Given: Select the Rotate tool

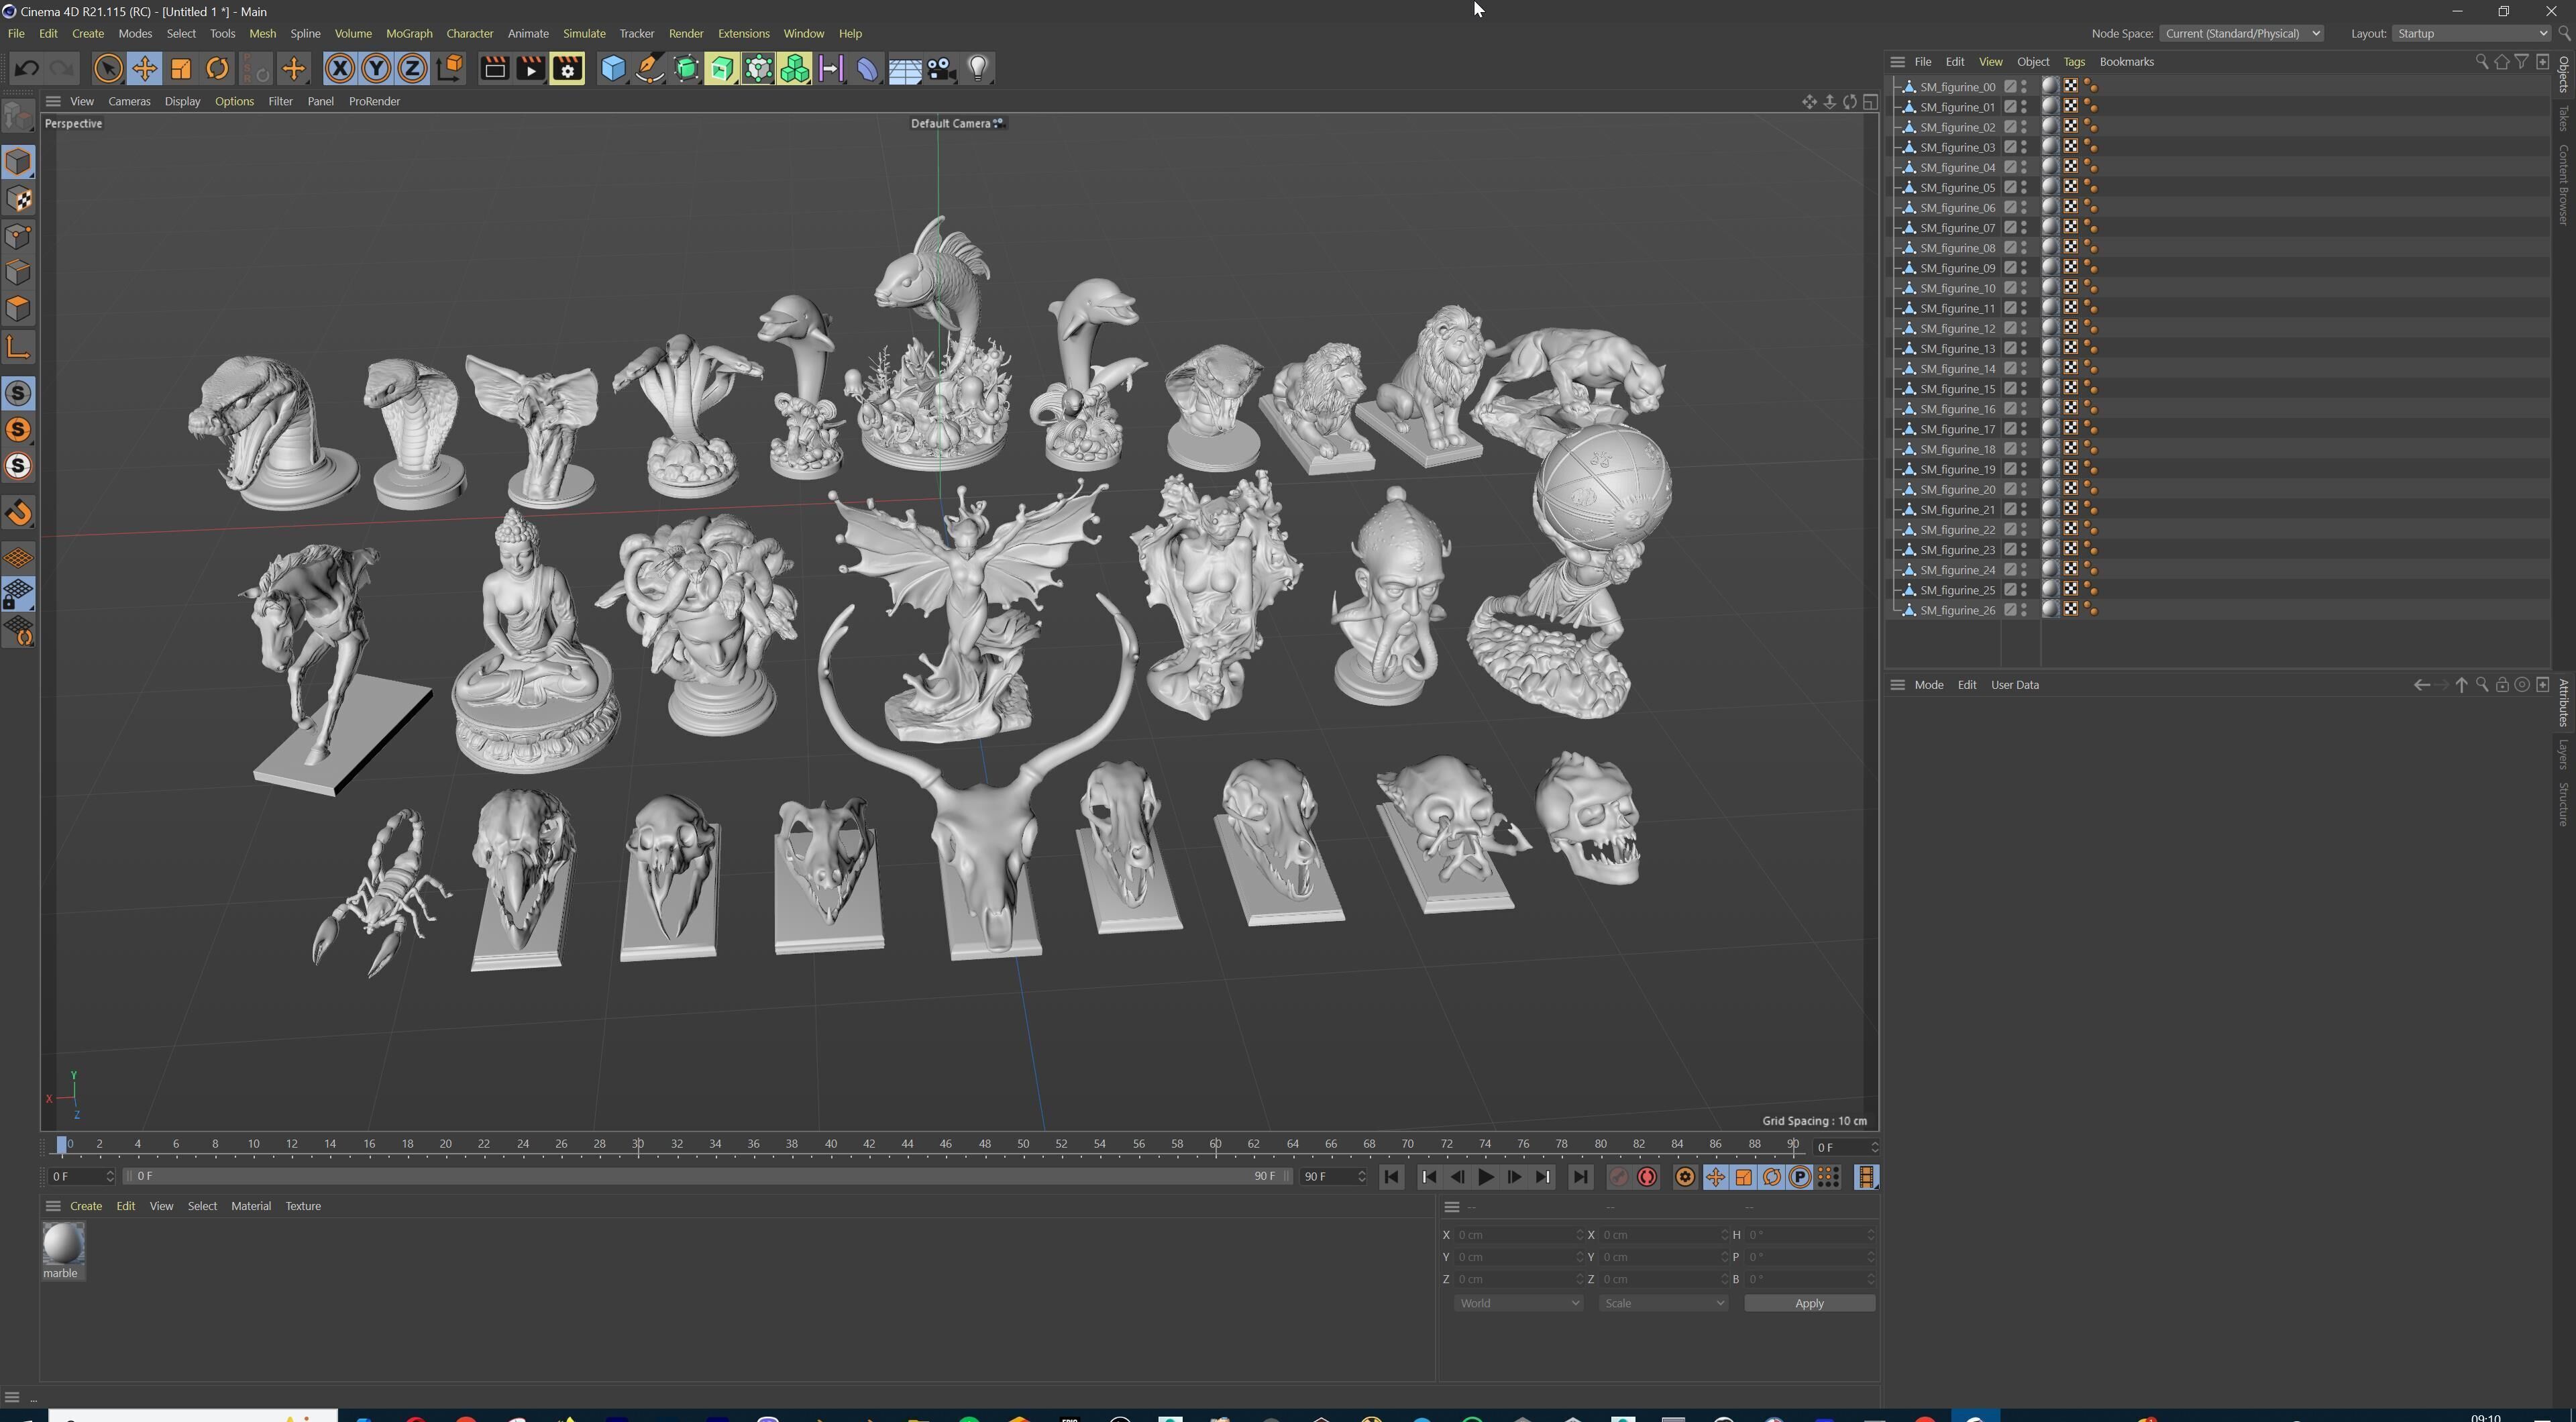Looking at the screenshot, I should coord(217,68).
